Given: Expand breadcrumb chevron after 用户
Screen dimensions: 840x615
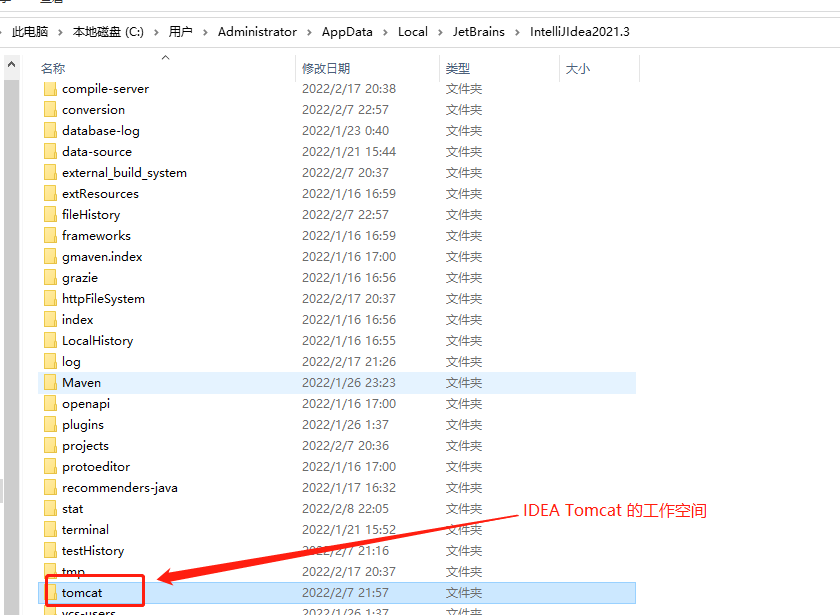Looking at the screenshot, I should [205, 33].
